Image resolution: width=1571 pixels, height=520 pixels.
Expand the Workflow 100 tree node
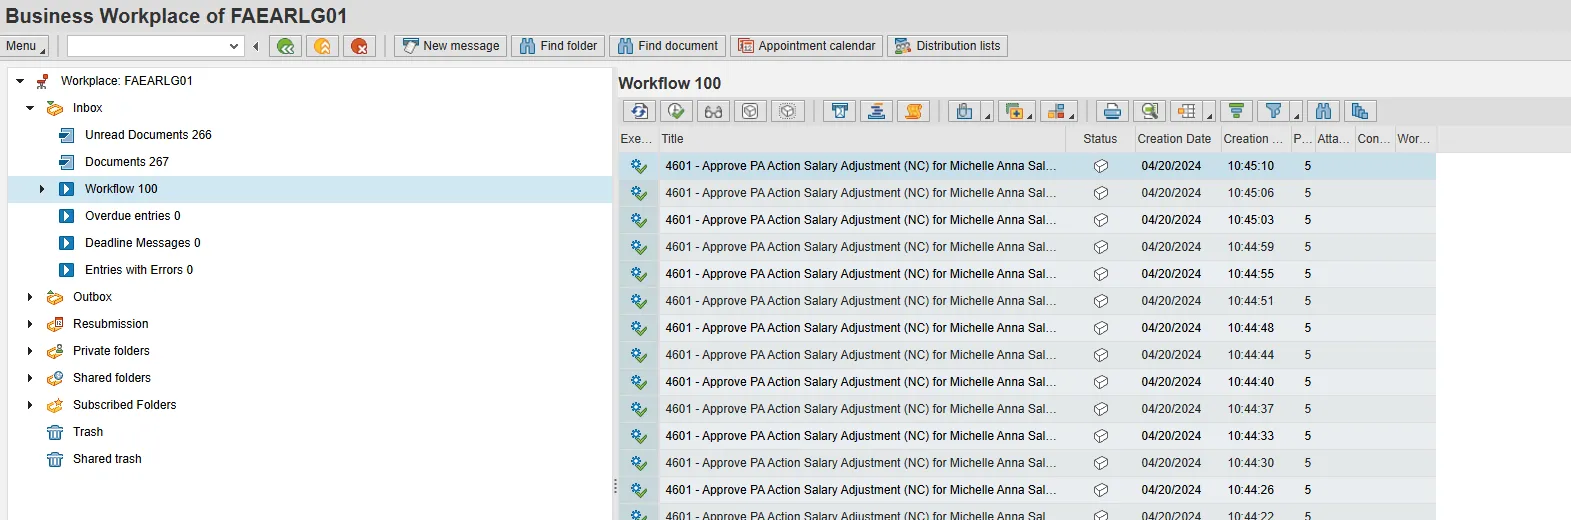click(x=42, y=189)
